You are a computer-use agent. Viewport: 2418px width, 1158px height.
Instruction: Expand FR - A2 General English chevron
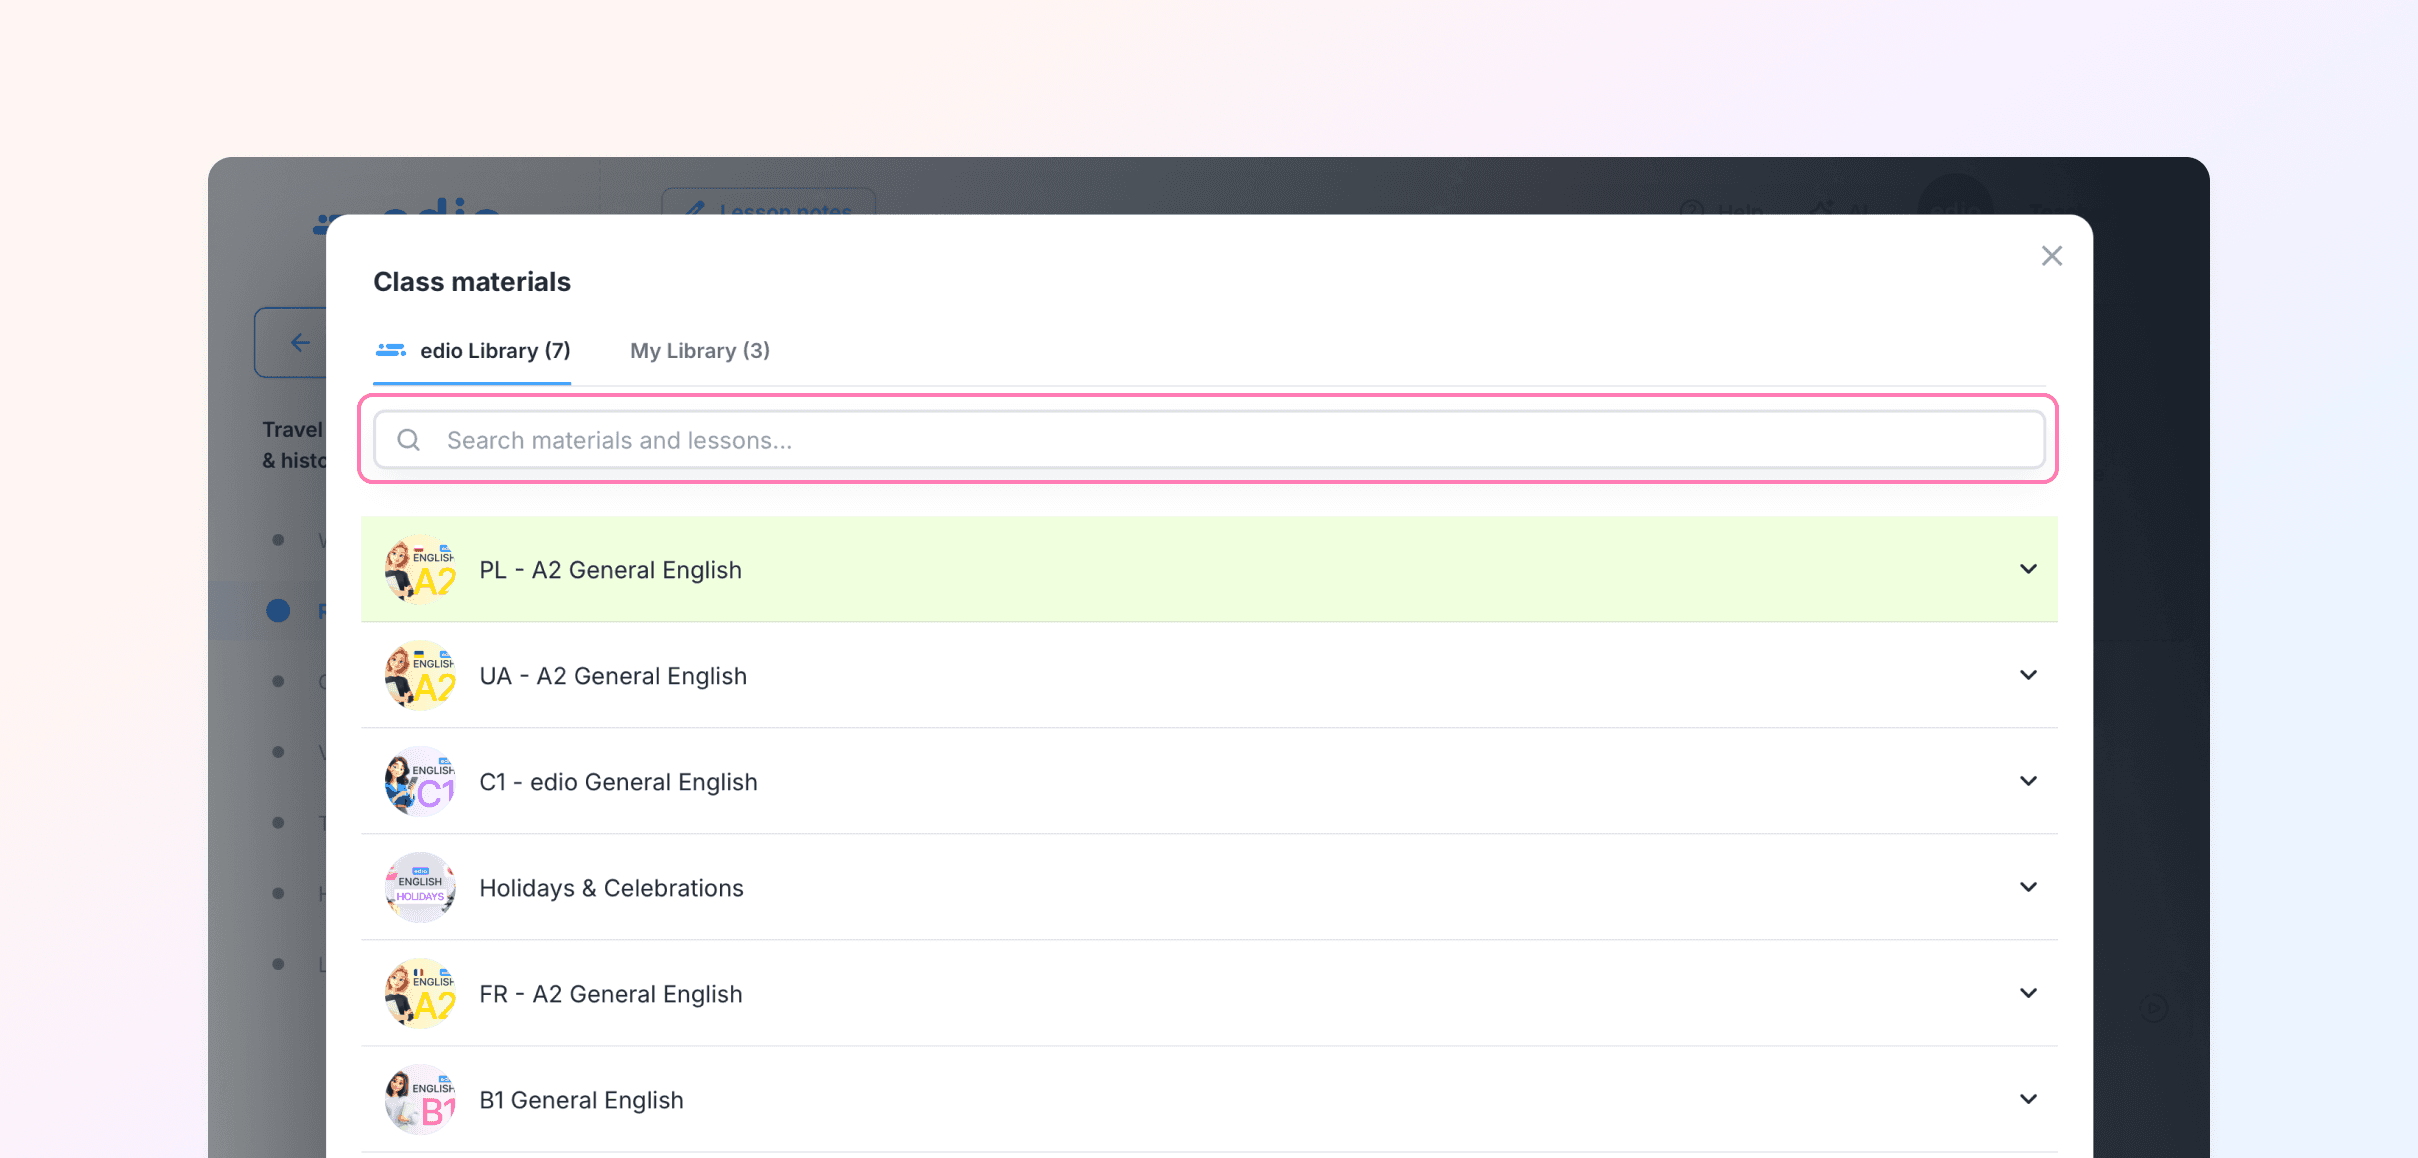click(2027, 993)
